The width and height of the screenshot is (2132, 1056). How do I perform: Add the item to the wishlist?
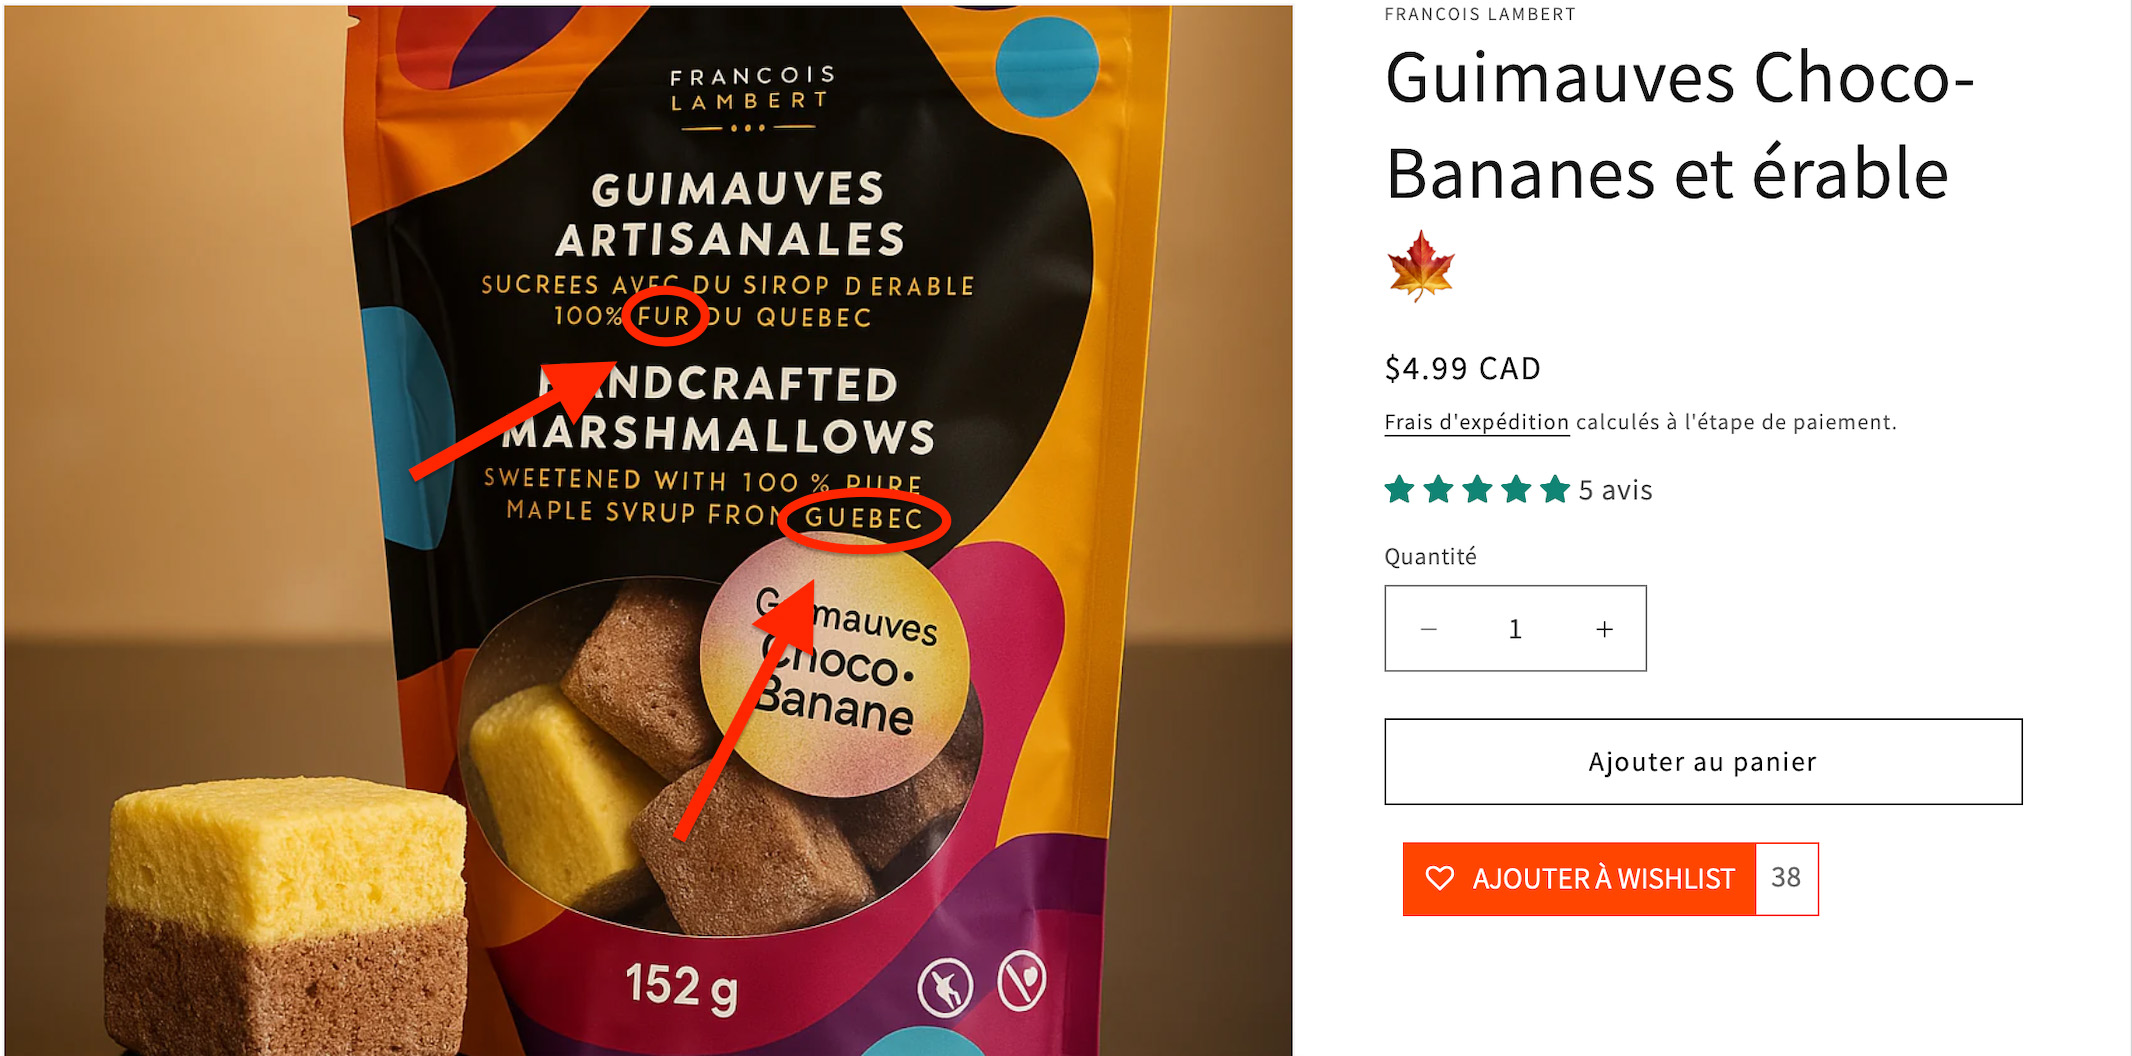click(1579, 879)
